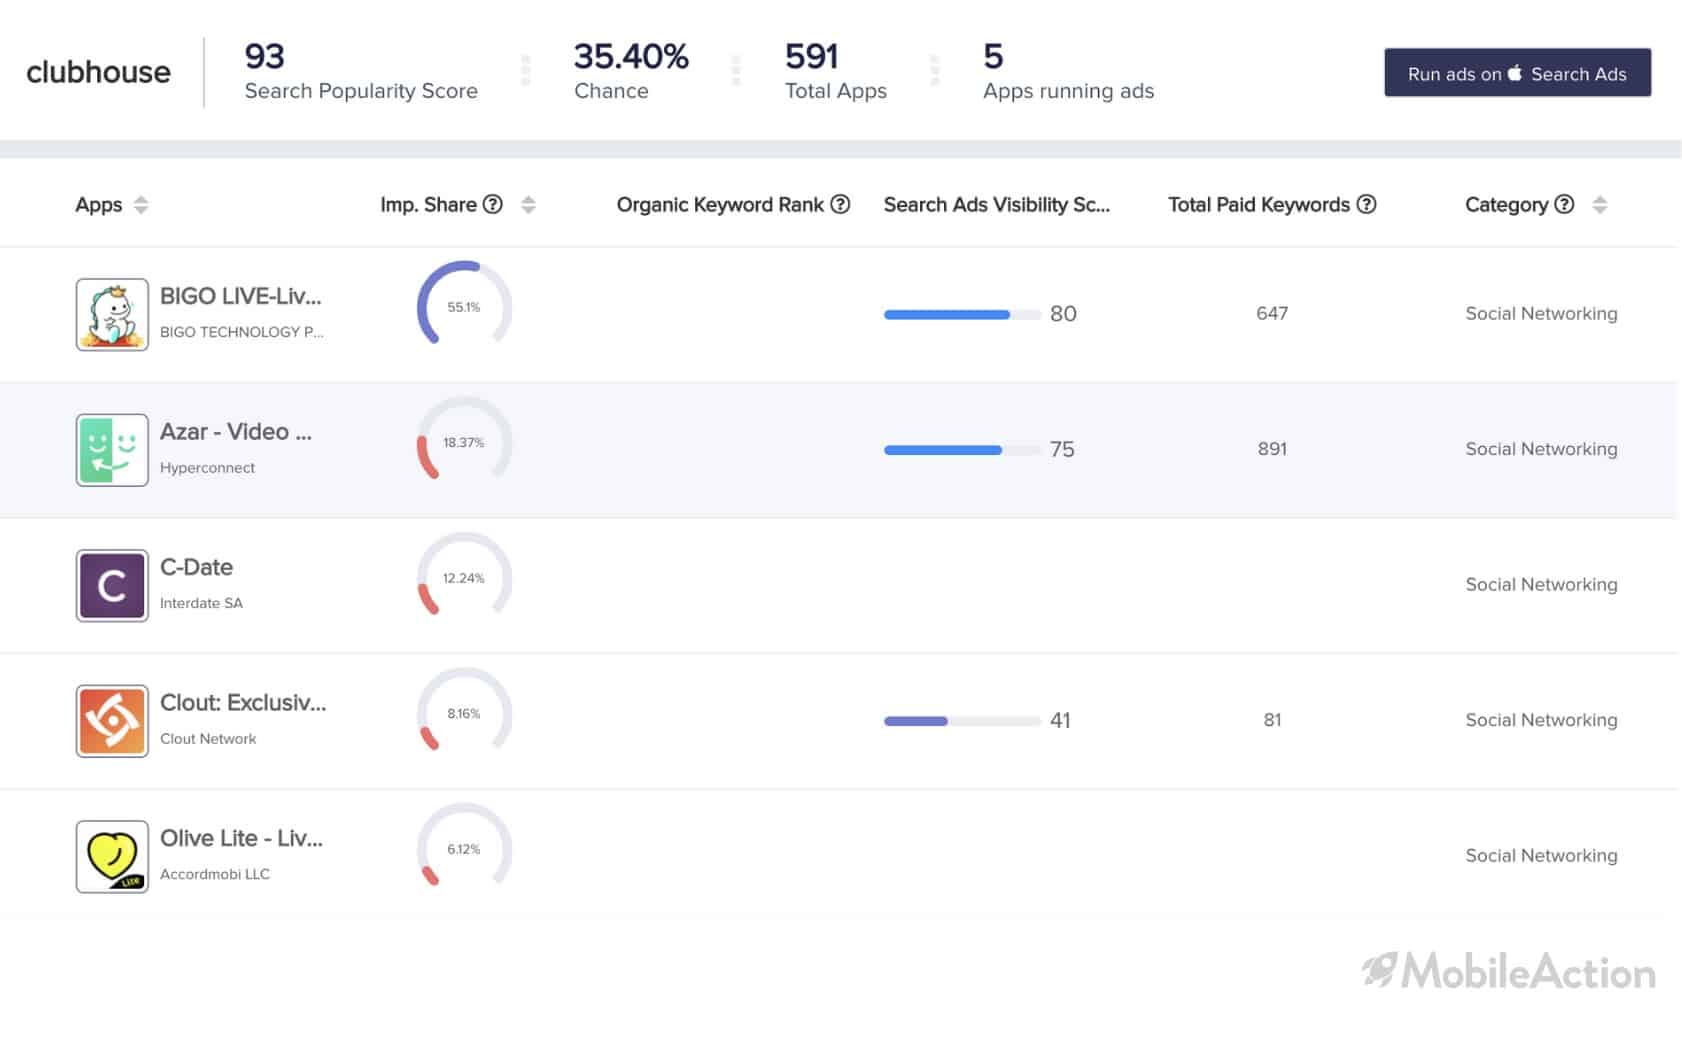Open Olive Lite - Liv... app link
Image resolution: width=1682 pixels, height=1038 pixels.
click(241, 838)
